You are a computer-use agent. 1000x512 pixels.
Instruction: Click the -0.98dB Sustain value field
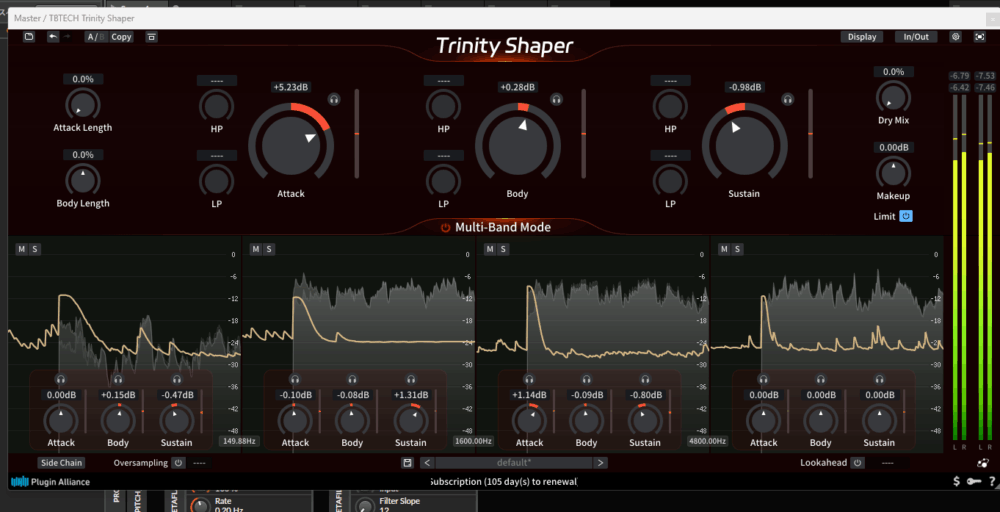coord(744,87)
